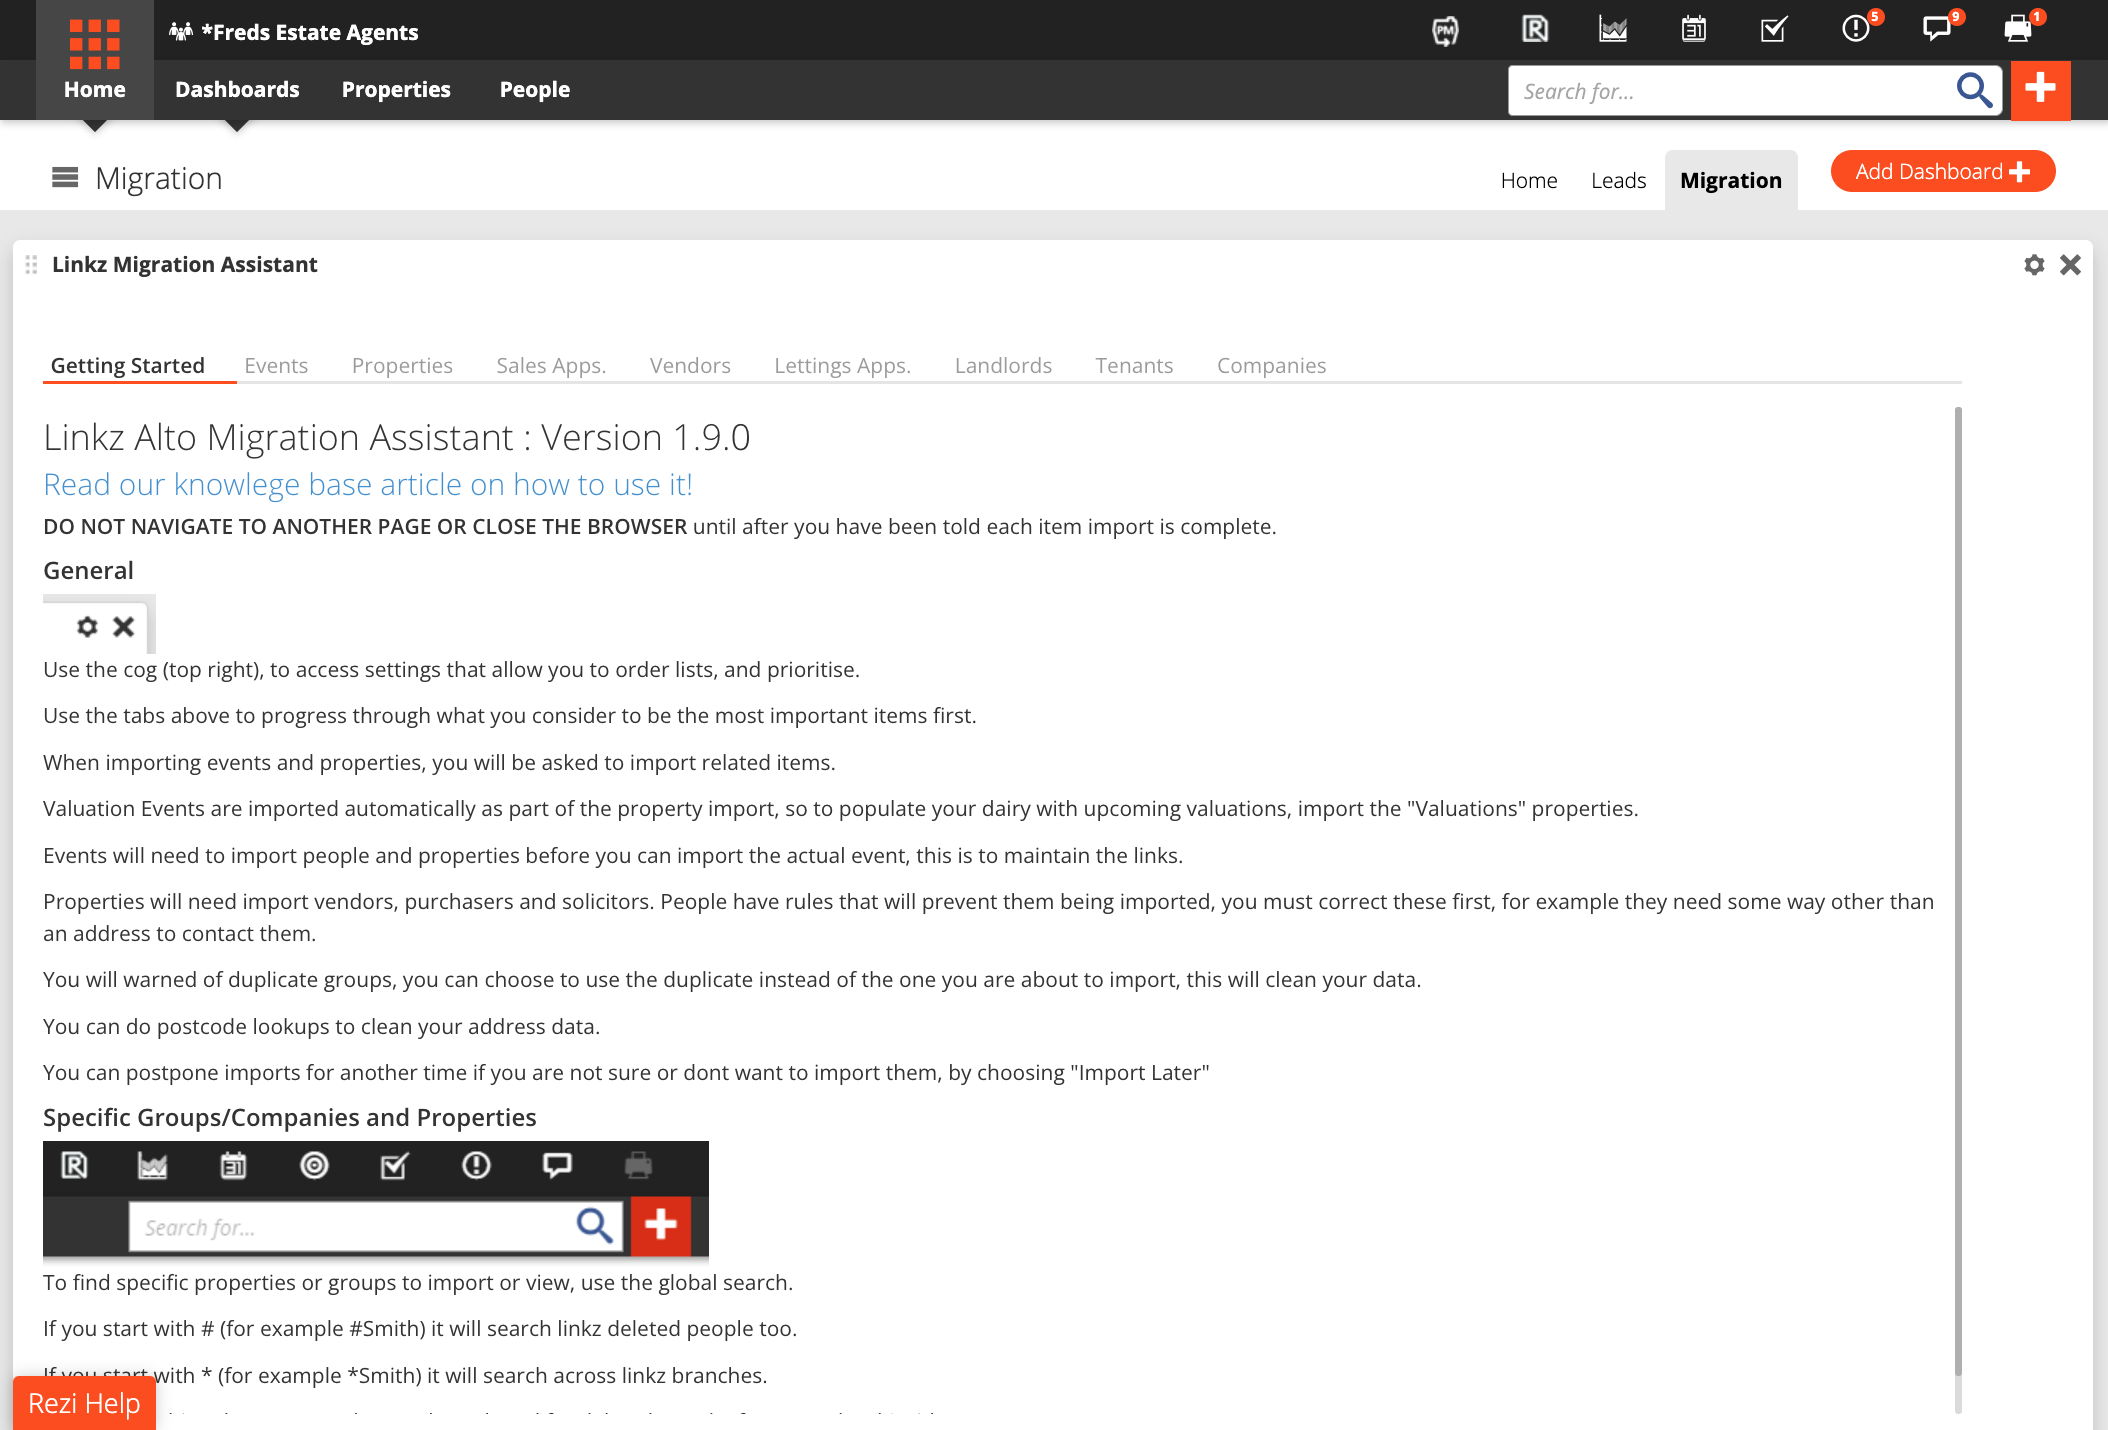This screenshot has width=2108, height=1430.
Task: Open the Sales Apps. tab
Action: [551, 365]
